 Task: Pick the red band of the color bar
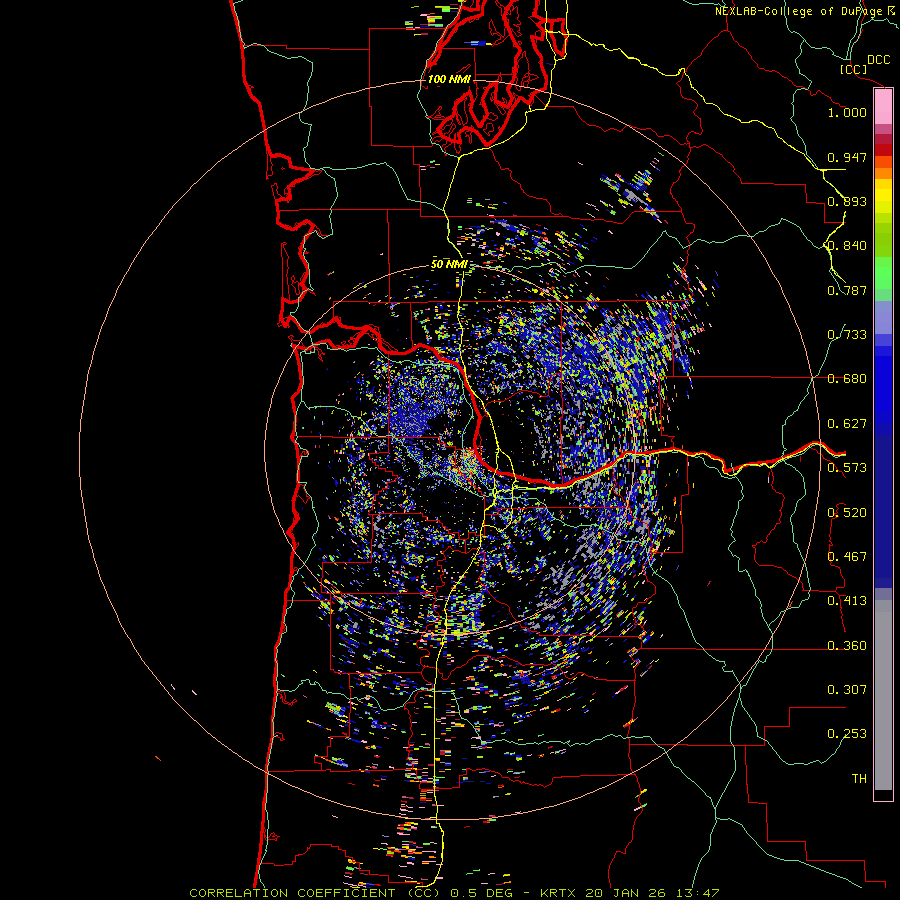(883, 149)
